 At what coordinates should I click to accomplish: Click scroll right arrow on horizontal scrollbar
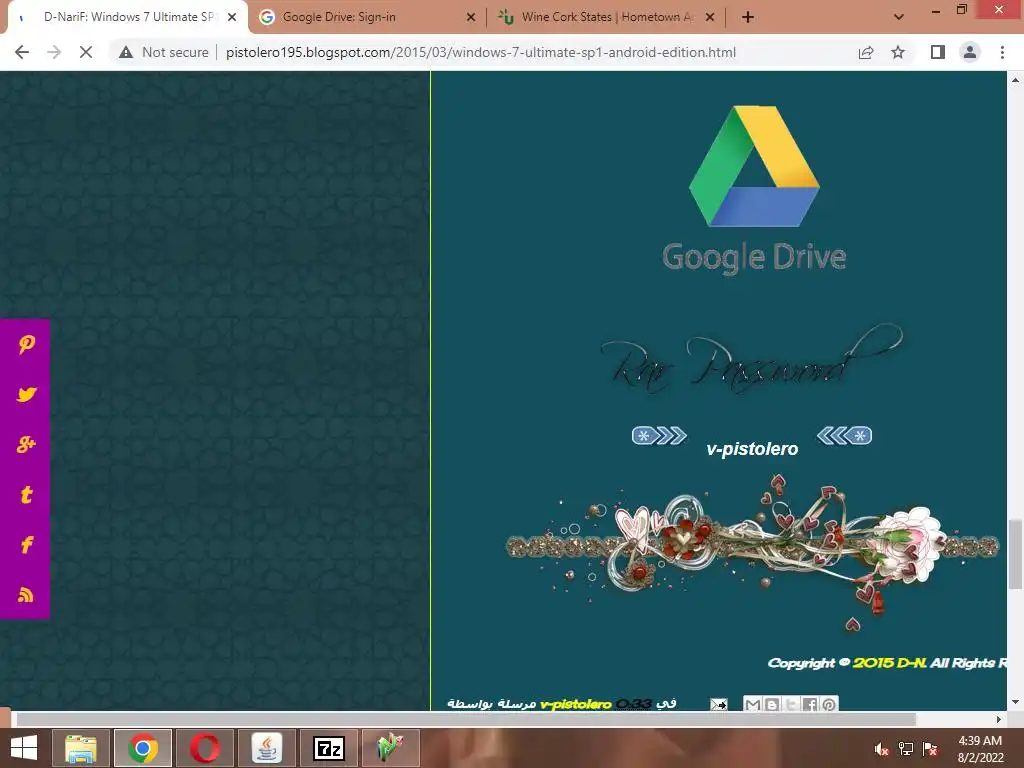[999, 719]
